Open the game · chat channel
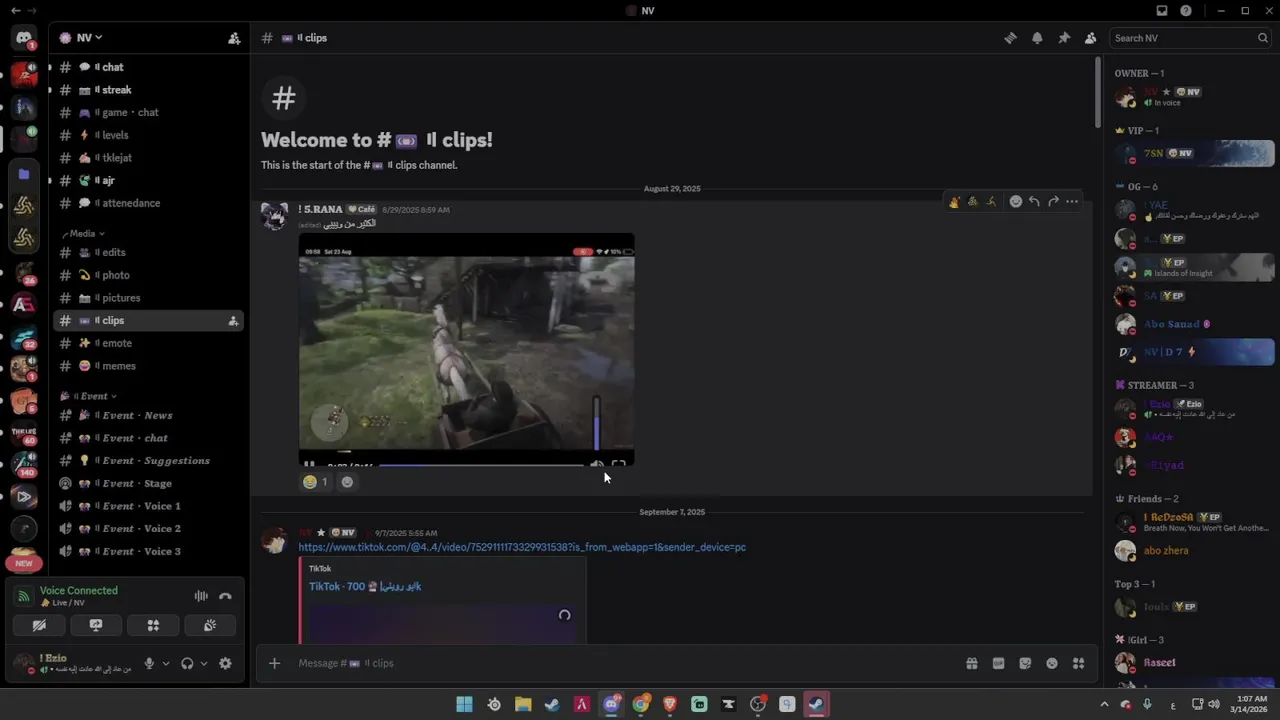The image size is (1280, 720). coord(148,113)
